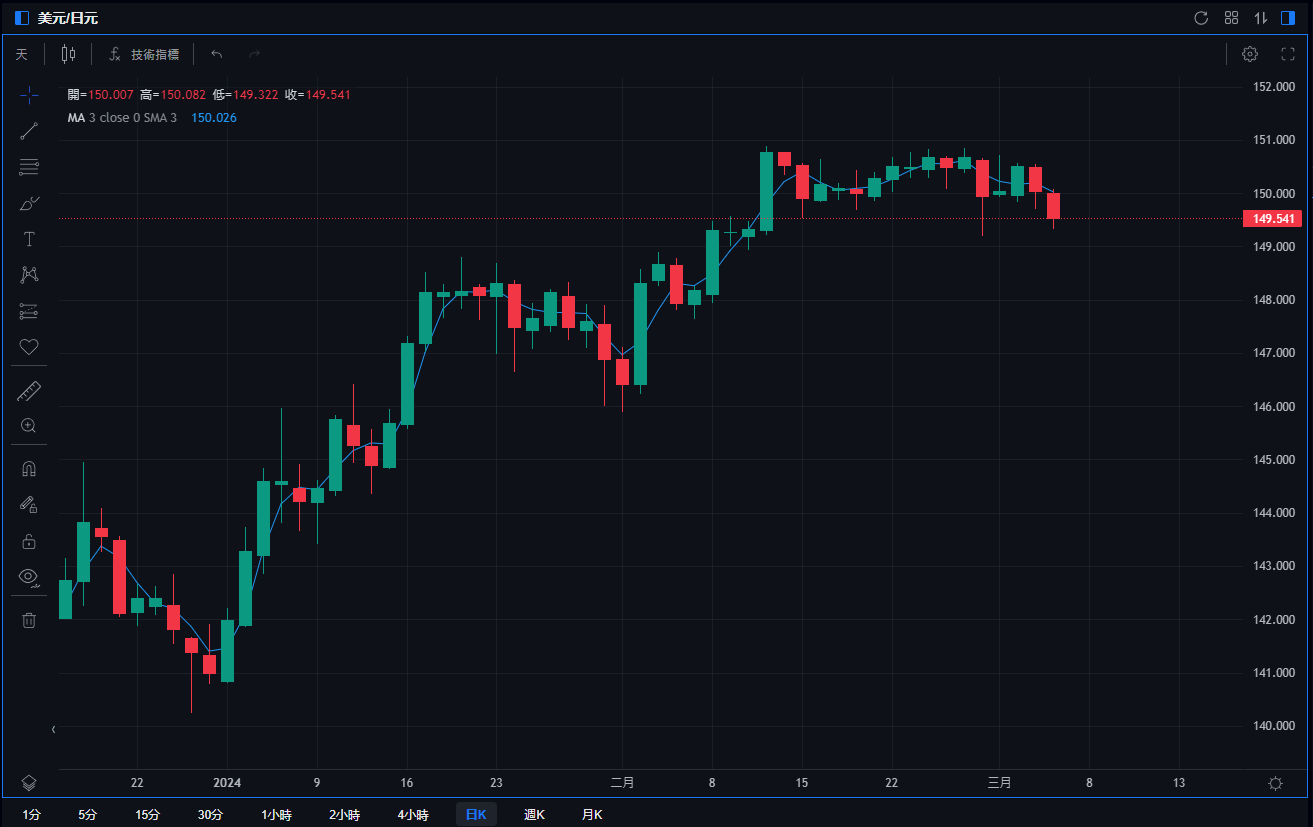Image resolution: width=1313 pixels, height=827 pixels.
Task: Click the refresh icon in title bar
Action: pos(1201,18)
